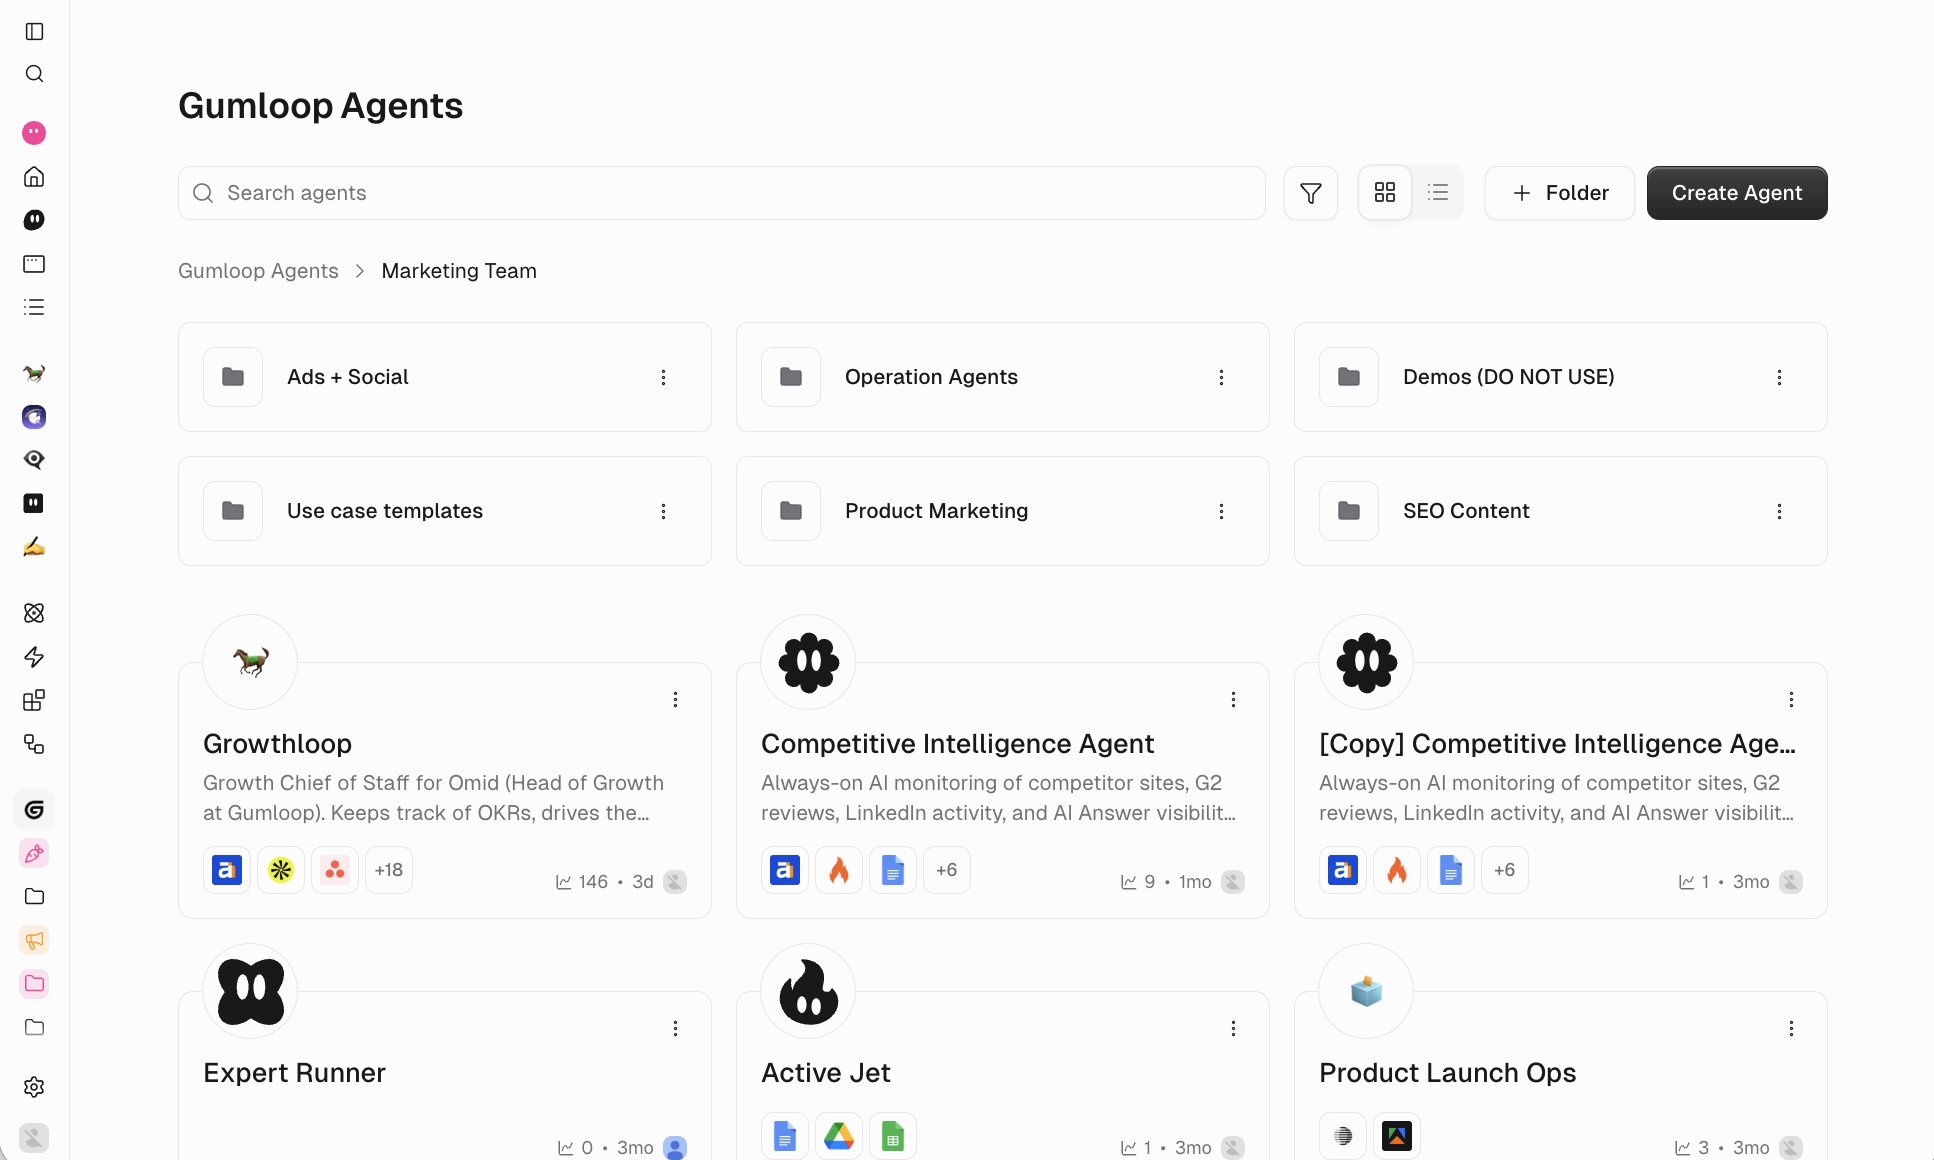
Task: Open the horse agent shortcut in the sidebar
Action: click(x=34, y=373)
